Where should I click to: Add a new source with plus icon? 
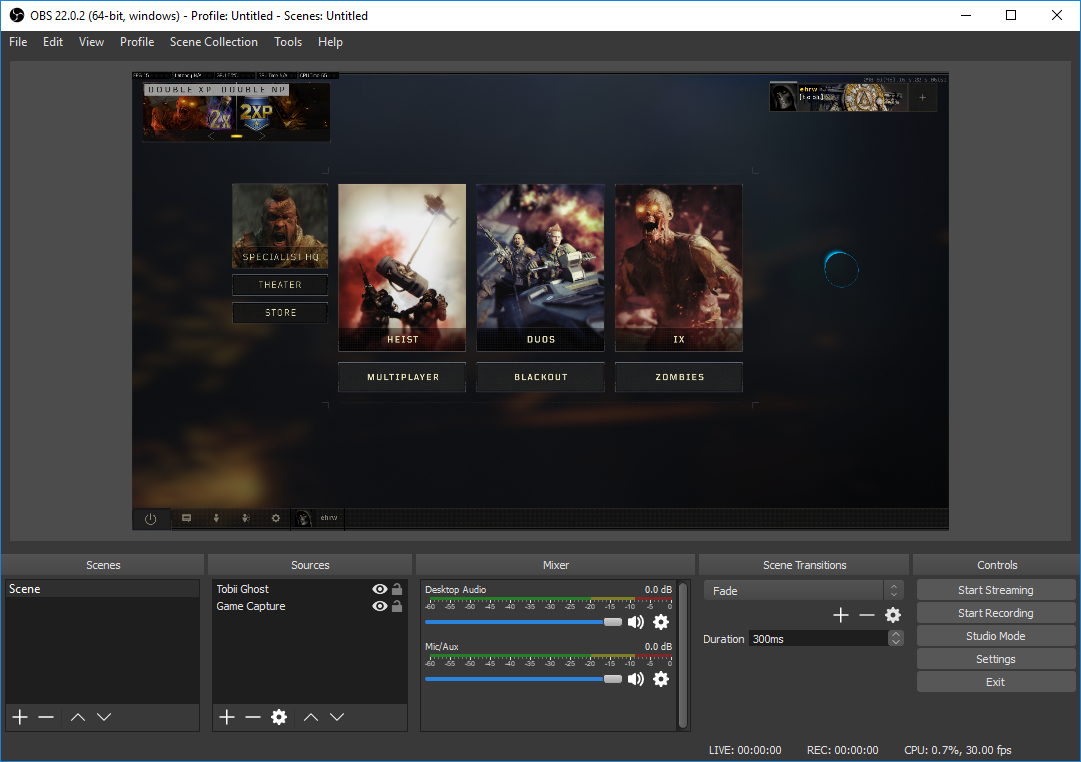point(227,717)
